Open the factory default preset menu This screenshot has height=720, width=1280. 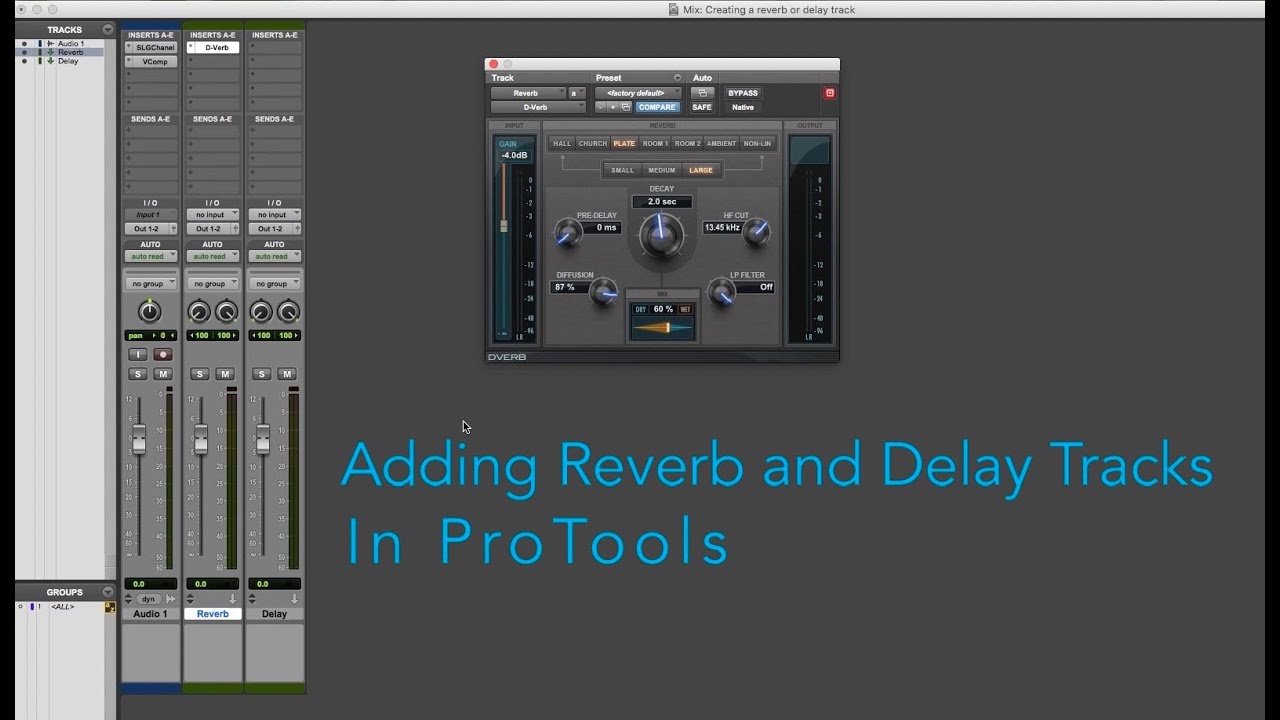tap(637, 93)
